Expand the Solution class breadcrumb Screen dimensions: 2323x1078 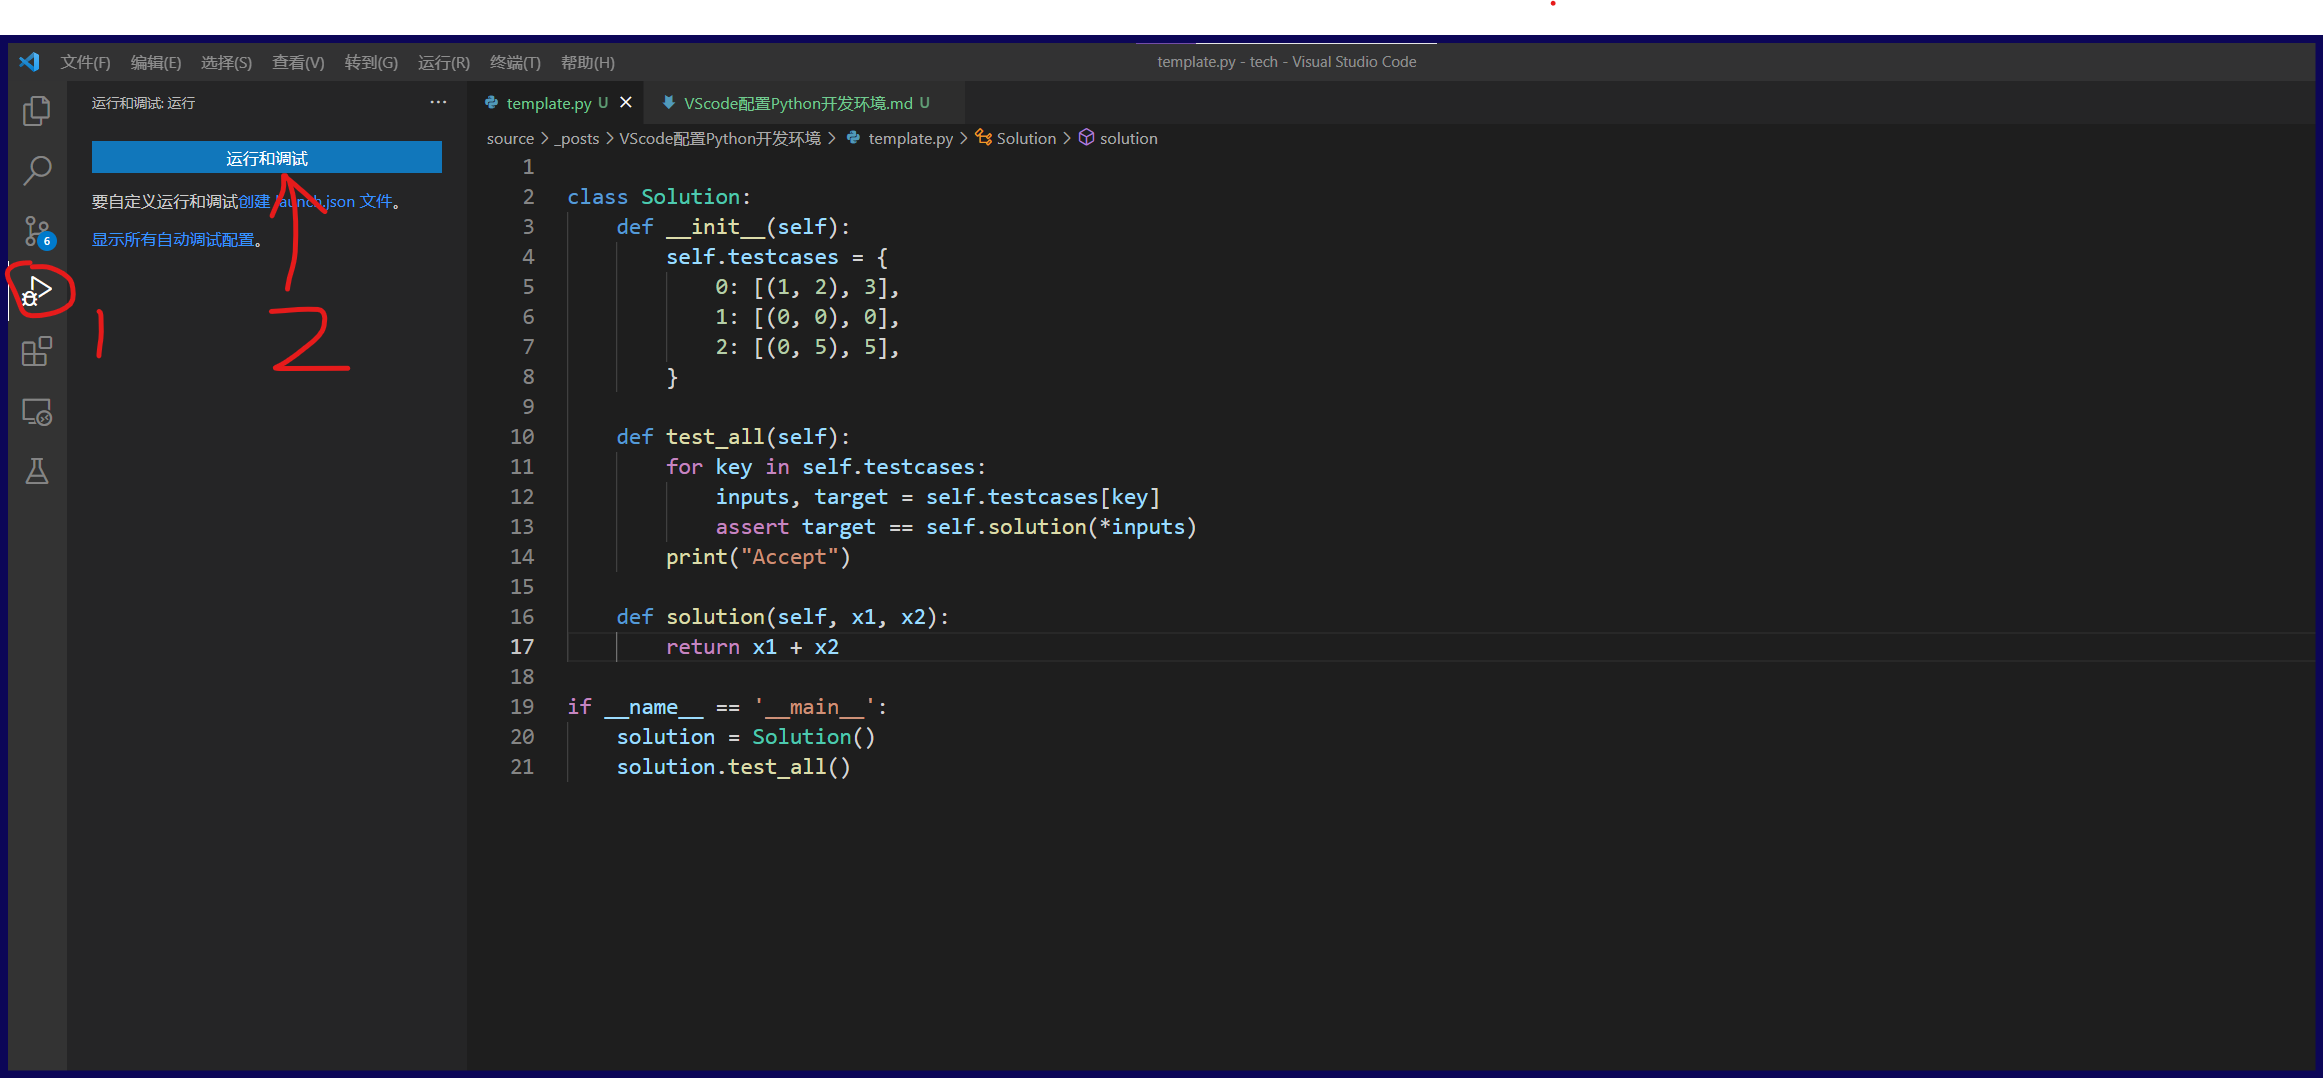[x=1025, y=139]
